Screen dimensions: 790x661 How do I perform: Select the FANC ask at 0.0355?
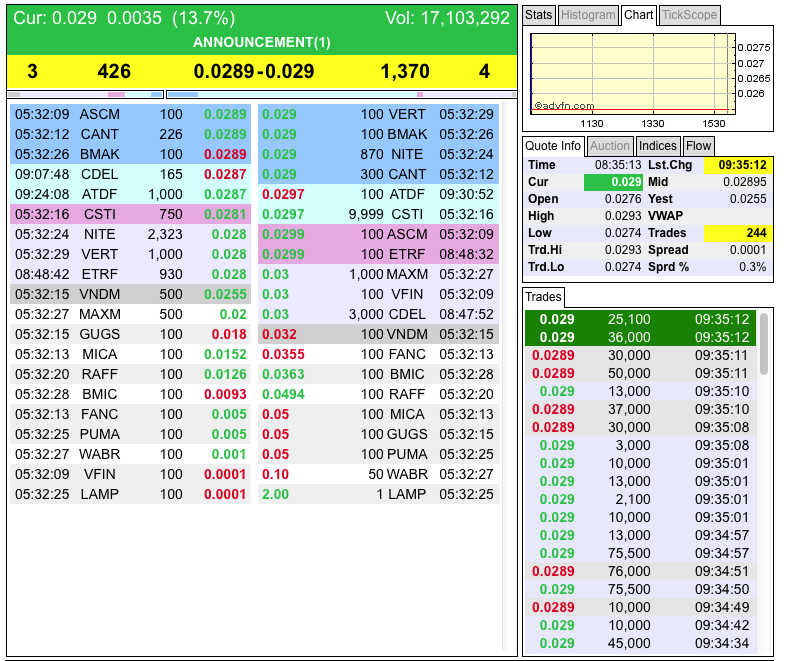pyautogui.click(x=378, y=354)
